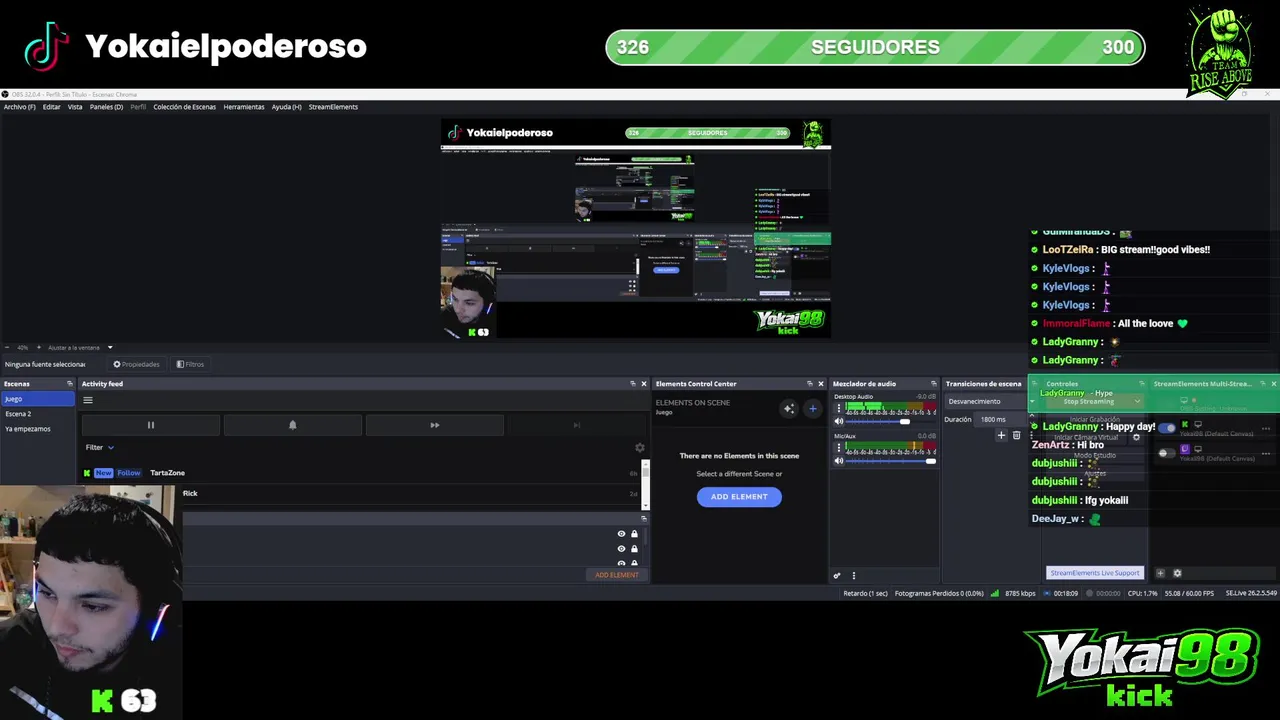The height and width of the screenshot is (720, 1280).
Task: Skip alert with fast-forward button
Action: [434, 425]
